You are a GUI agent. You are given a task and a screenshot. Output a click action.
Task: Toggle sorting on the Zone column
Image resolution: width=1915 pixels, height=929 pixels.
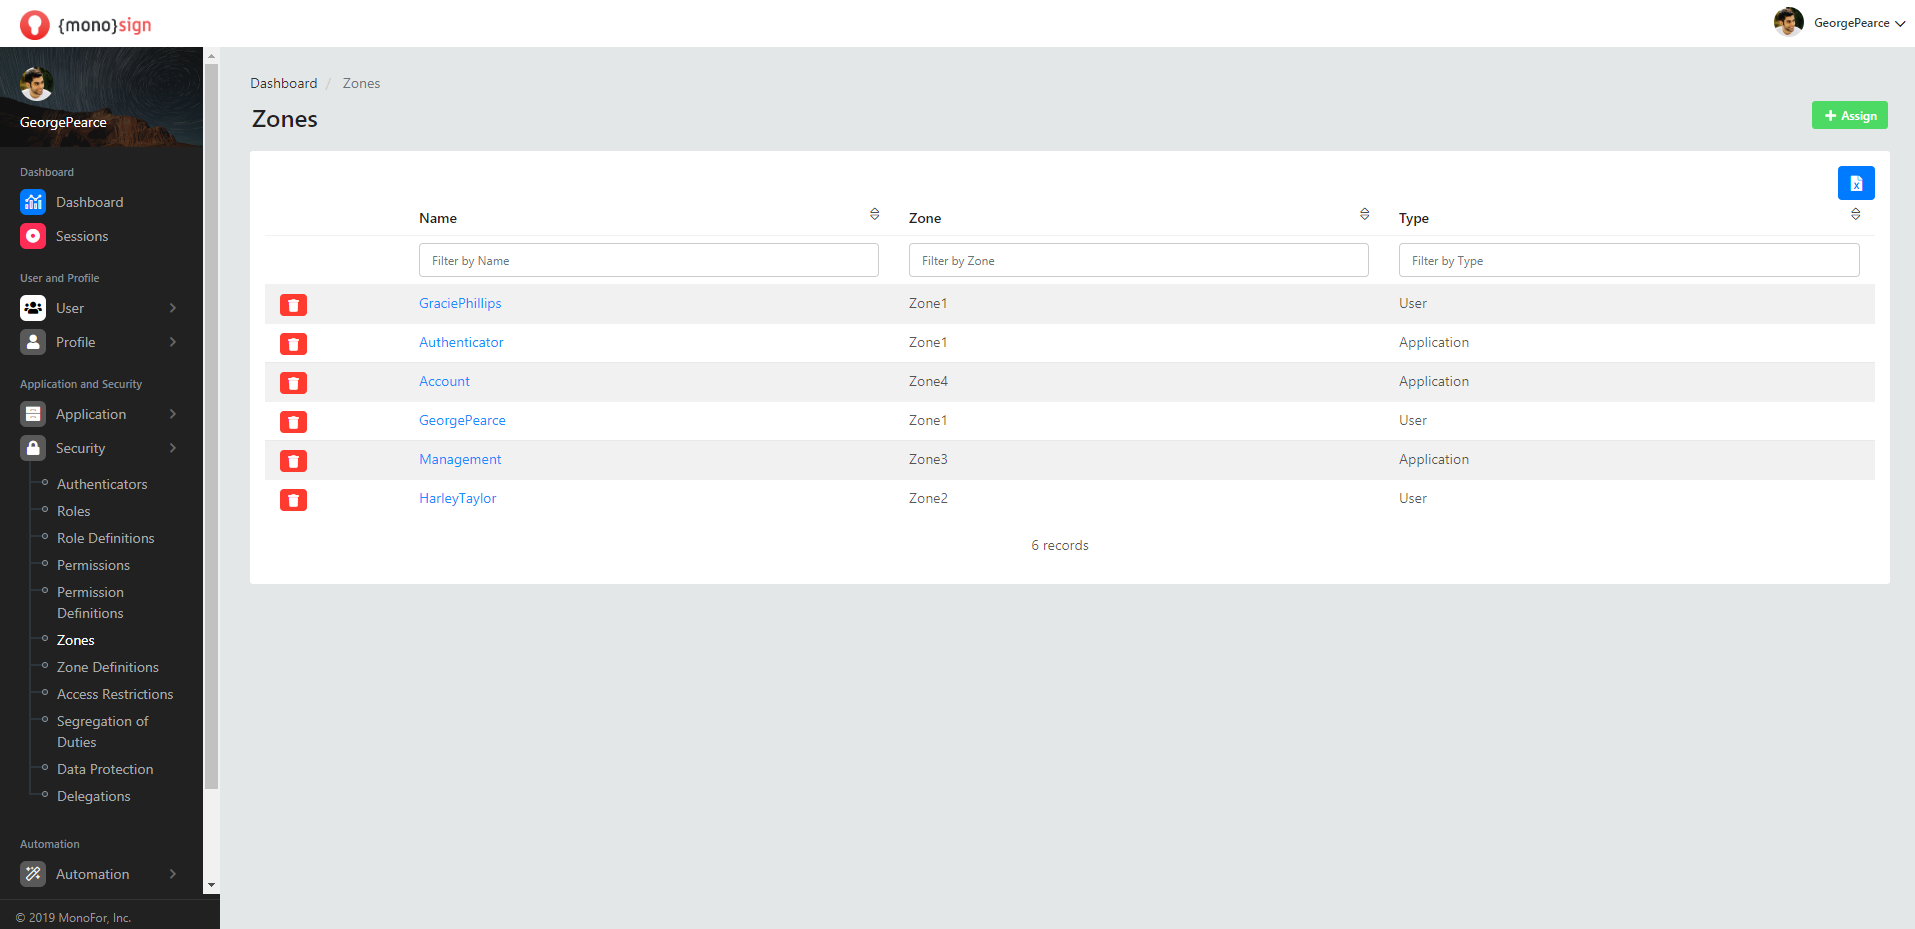pyautogui.click(x=1364, y=214)
